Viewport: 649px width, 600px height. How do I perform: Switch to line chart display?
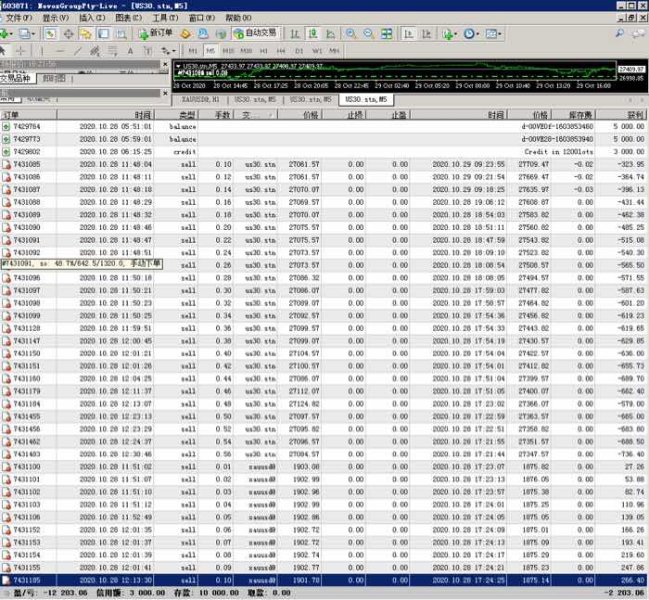[x=331, y=34]
